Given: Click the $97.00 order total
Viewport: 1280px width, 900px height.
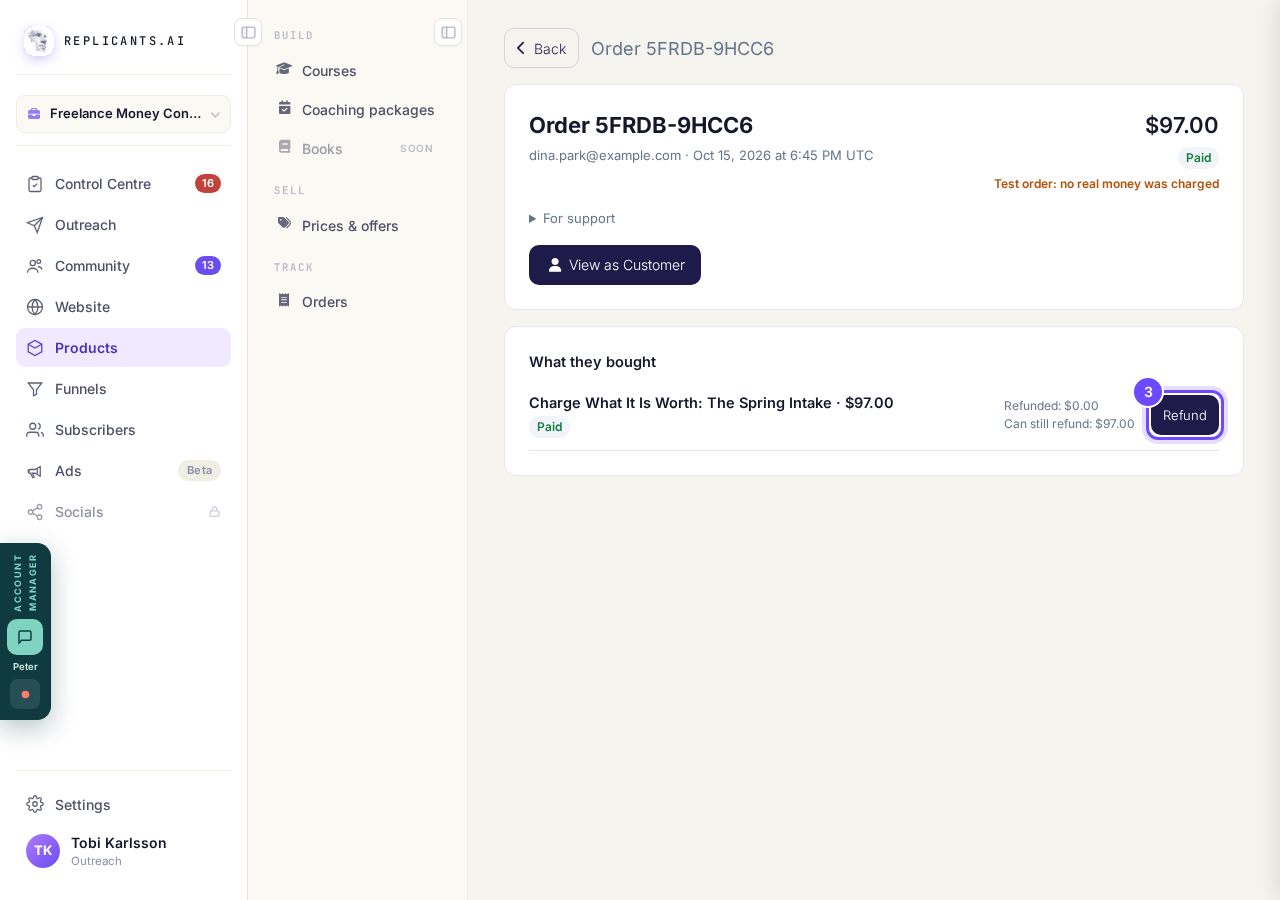Looking at the screenshot, I should [1182, 125].
